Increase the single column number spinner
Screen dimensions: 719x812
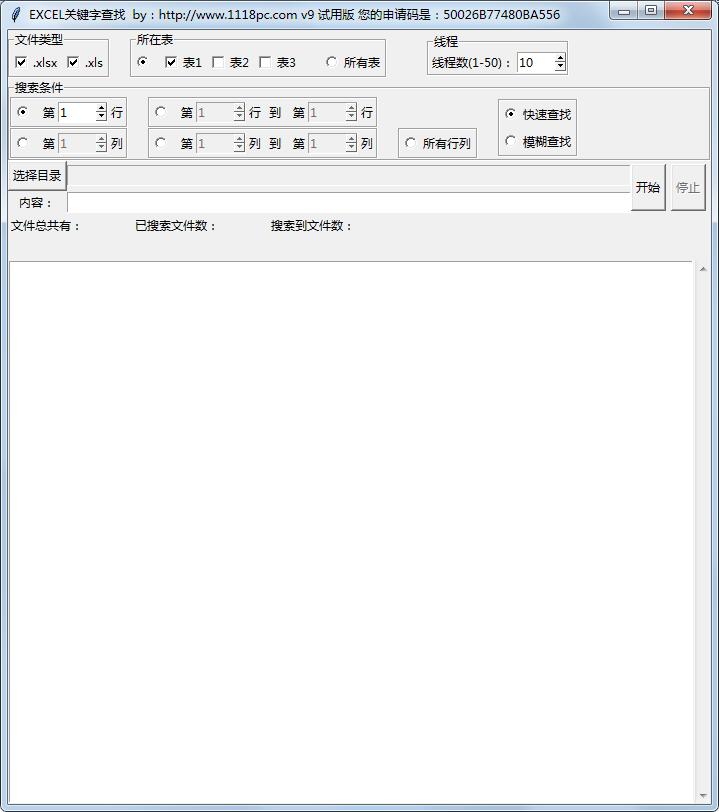pyautogui.click(x=102, y=139)
